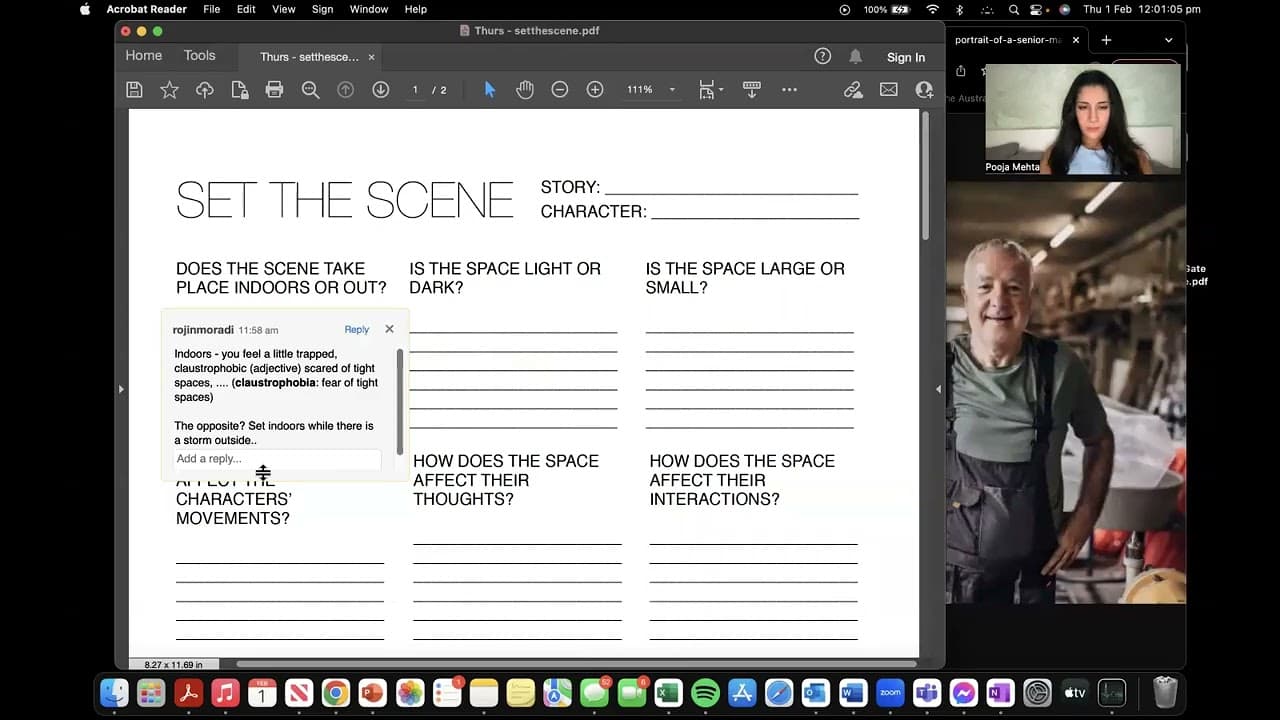Click the invite people icon
The width and height of the screenshot is (1280, 720).
click(924, 90)
